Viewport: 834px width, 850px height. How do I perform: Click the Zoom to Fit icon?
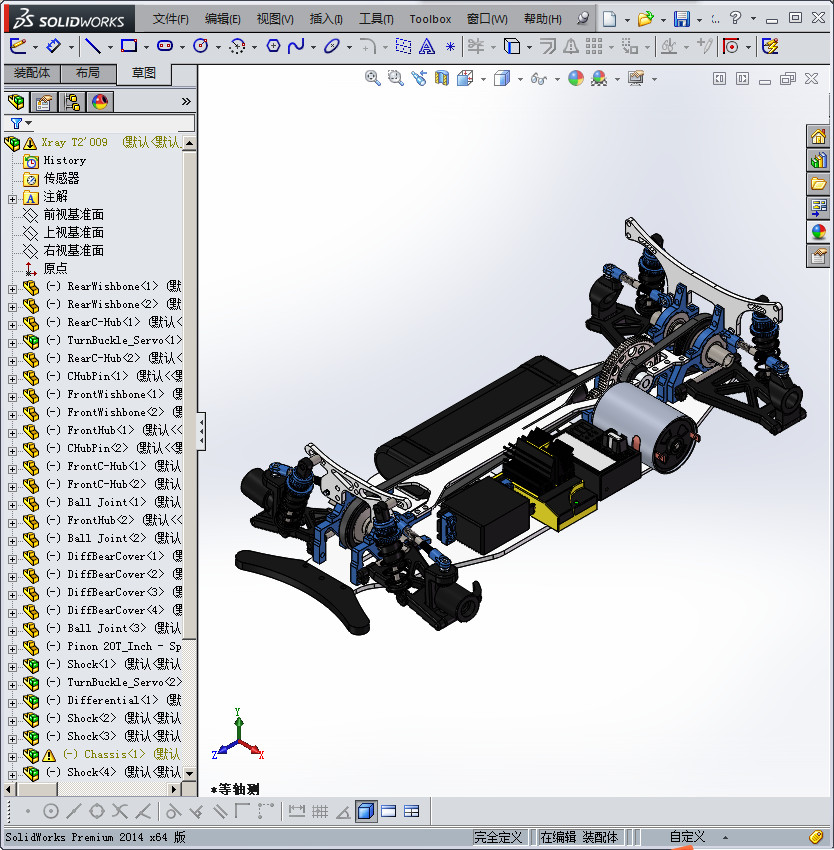pyautogui.click(x=373, y=79)
